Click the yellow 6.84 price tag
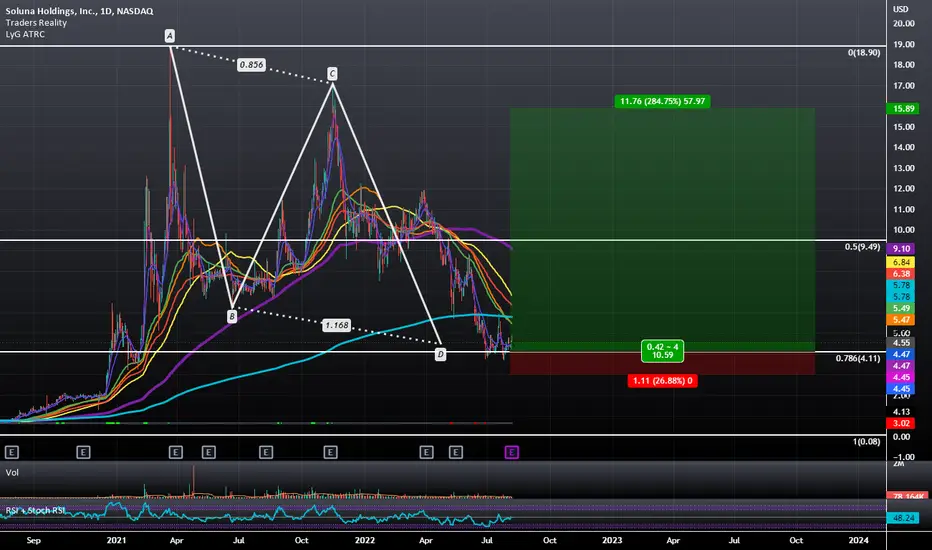Viewport: 932px width, 550px height. click(x=901, y=262)
